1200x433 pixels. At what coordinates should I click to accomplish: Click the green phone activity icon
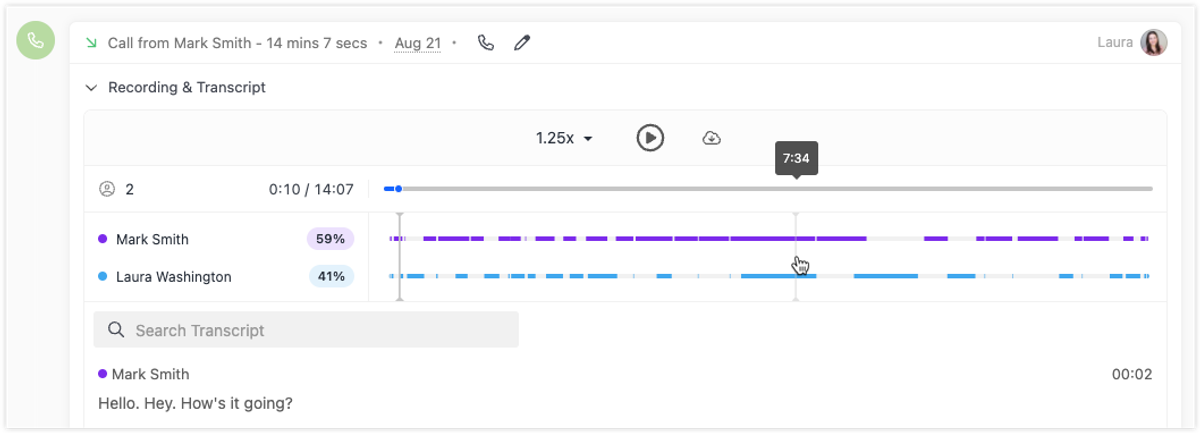coord(36,40)
